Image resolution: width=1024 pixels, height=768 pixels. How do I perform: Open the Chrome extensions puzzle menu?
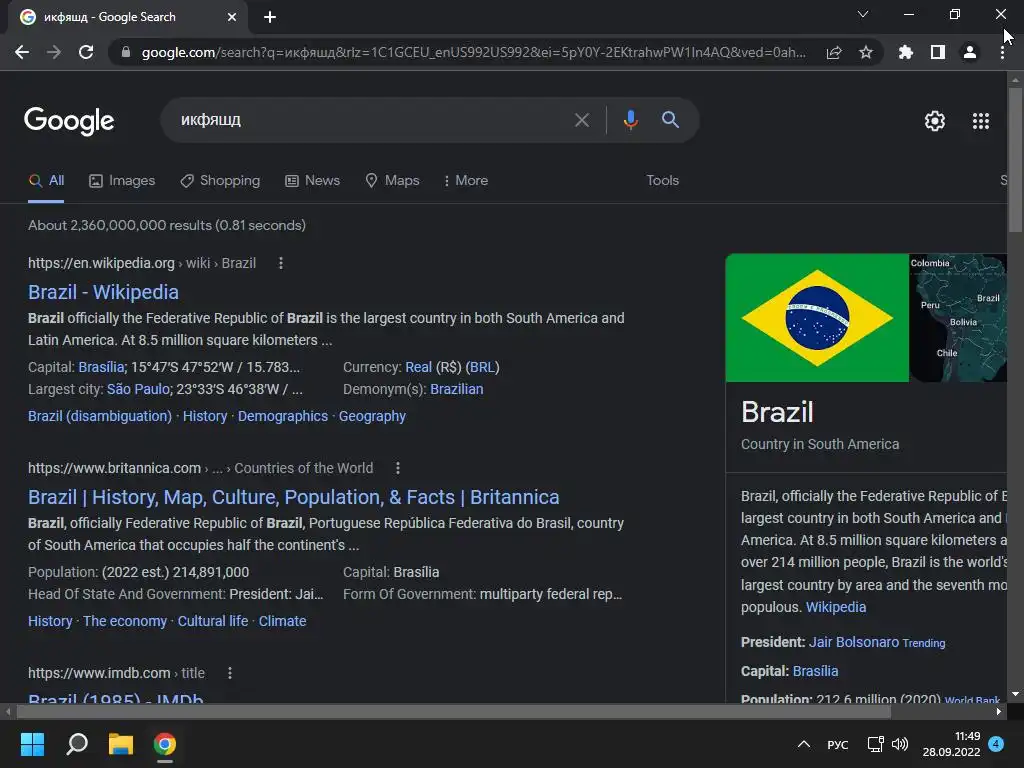(x=906, y=52)
